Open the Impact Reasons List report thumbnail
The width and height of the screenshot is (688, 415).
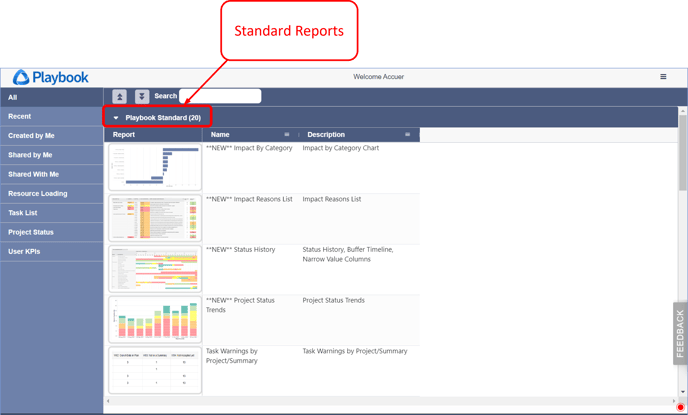155,218
